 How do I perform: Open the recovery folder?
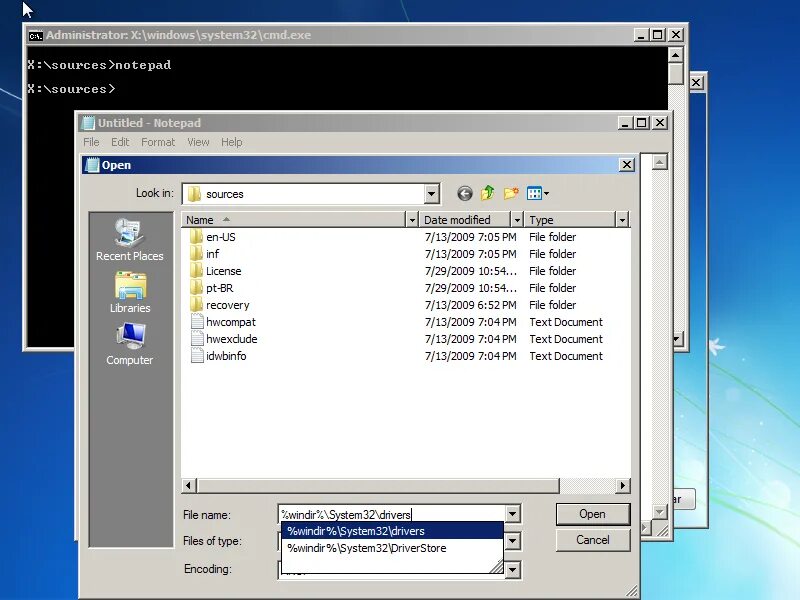(227, 304)
